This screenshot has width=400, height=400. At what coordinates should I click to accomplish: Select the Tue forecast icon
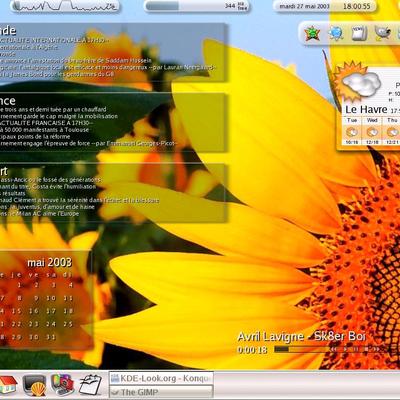point(352,132)
